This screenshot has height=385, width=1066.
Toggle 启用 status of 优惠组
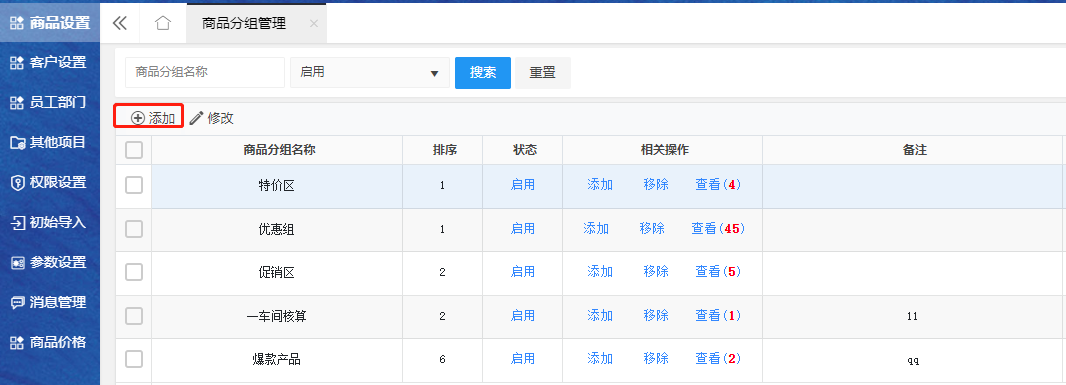tap(523, 229)
